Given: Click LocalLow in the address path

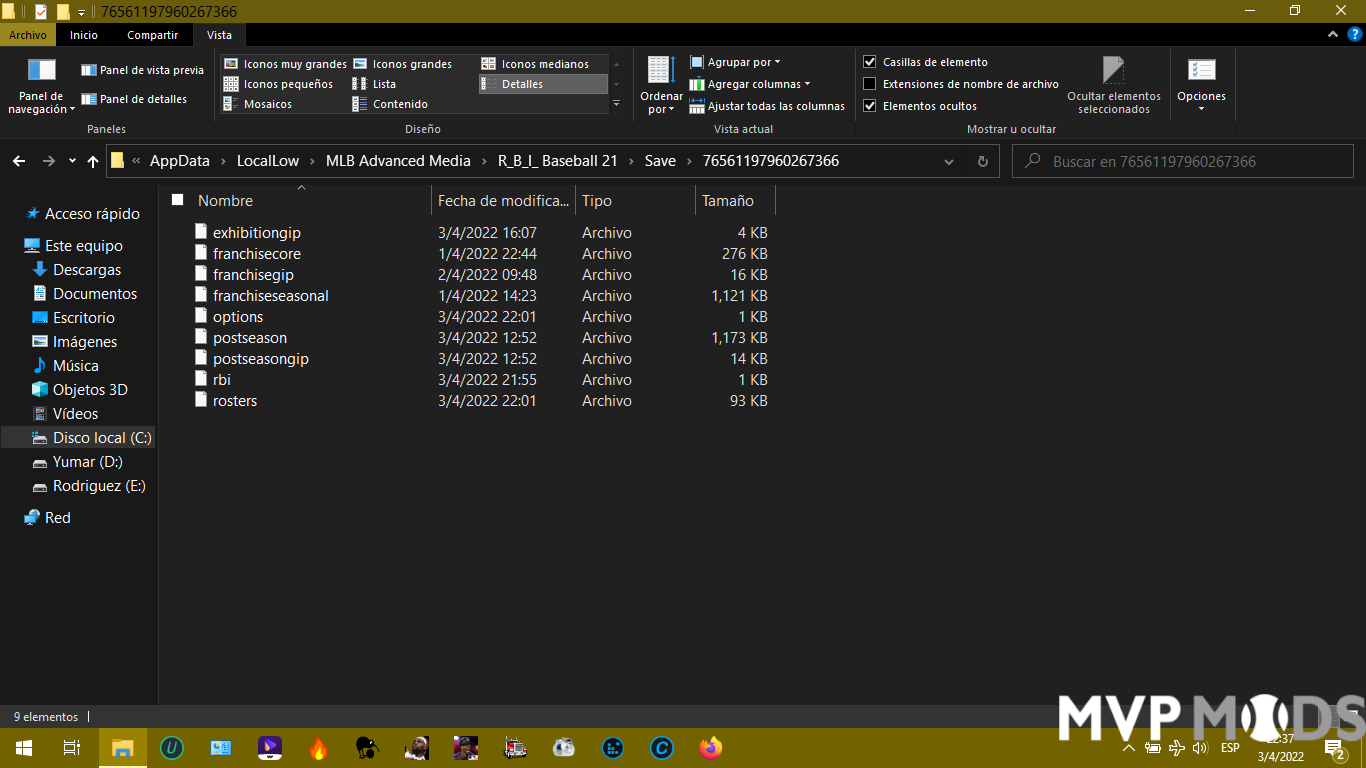Looking at the screenshot, I should pyautogui.click(x=267, y=161).
